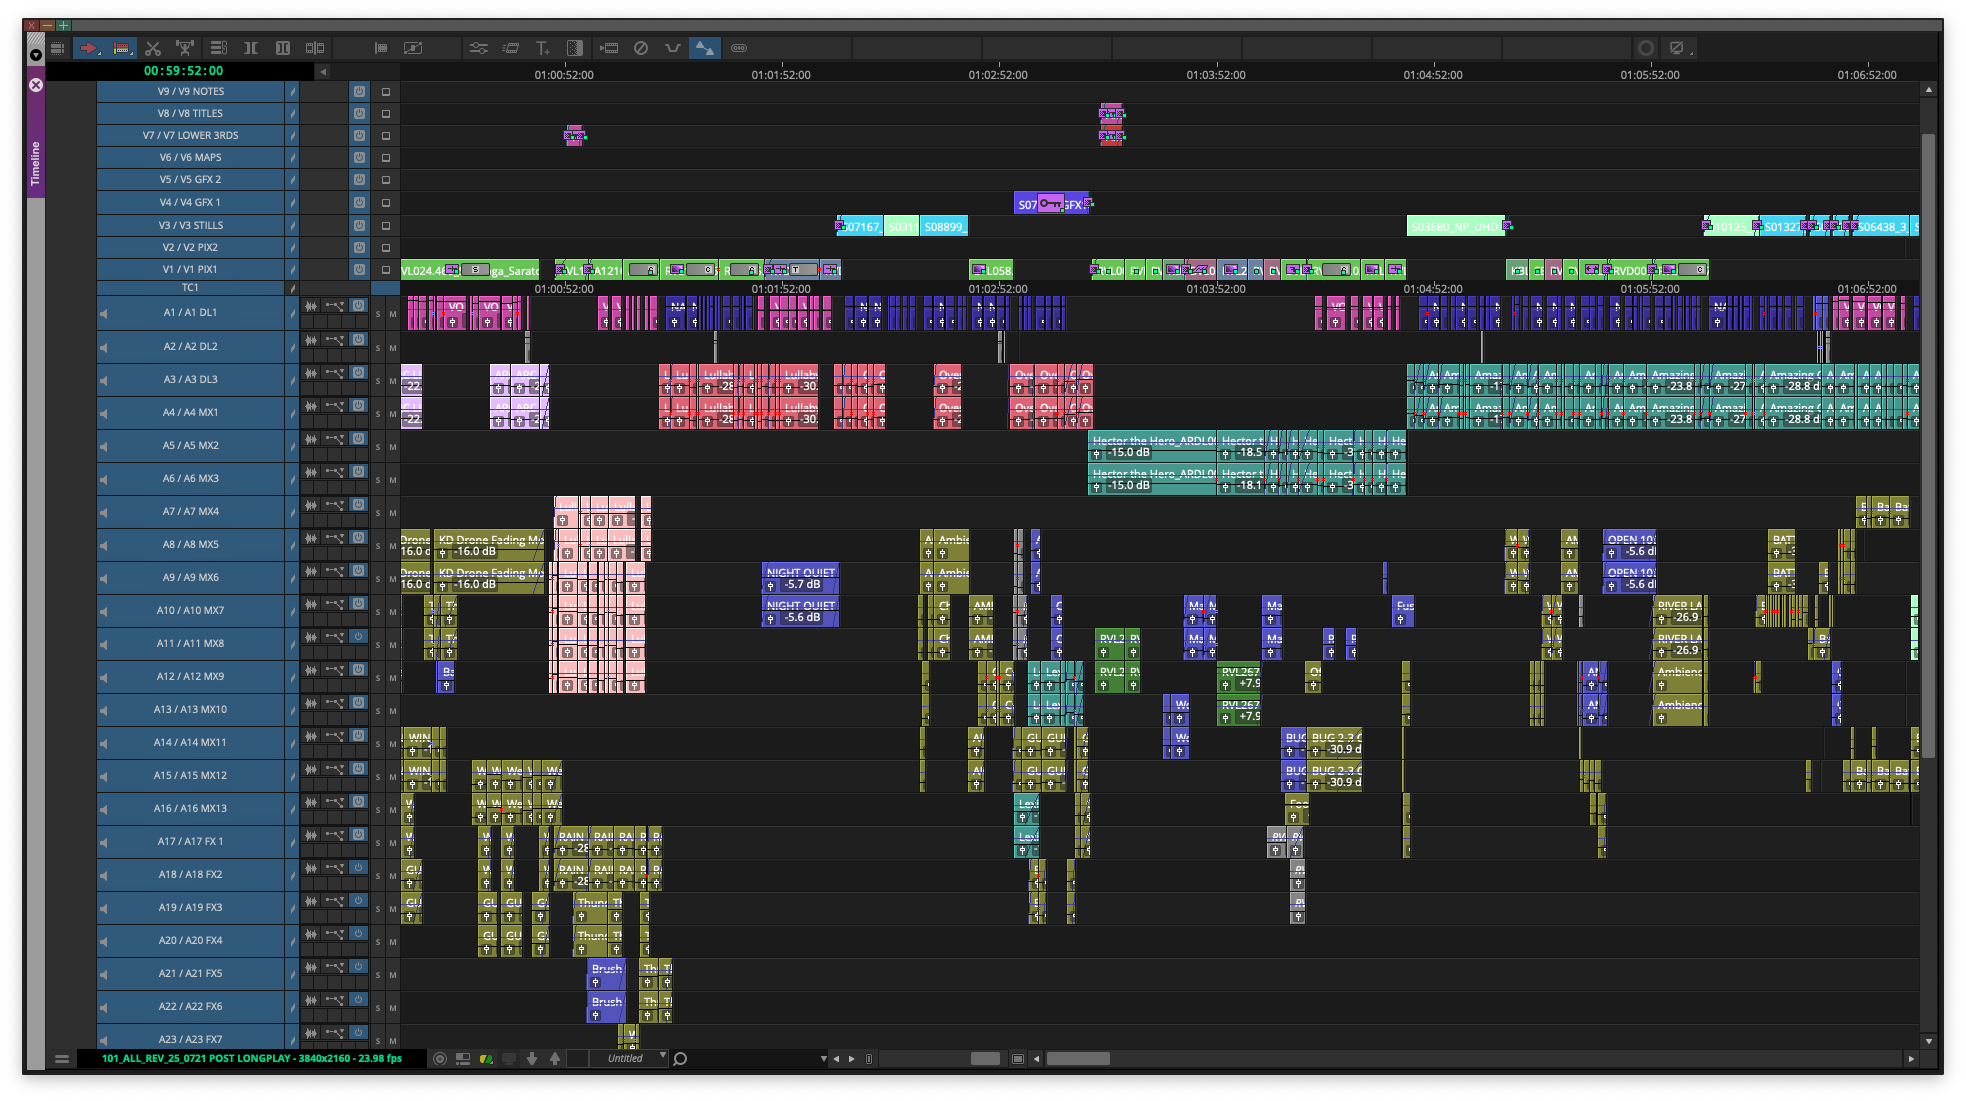The height and width of the screenshot is (1101, 1966).
Task: Click the Title tool T+ icon
Action: [x=543, y=48]
